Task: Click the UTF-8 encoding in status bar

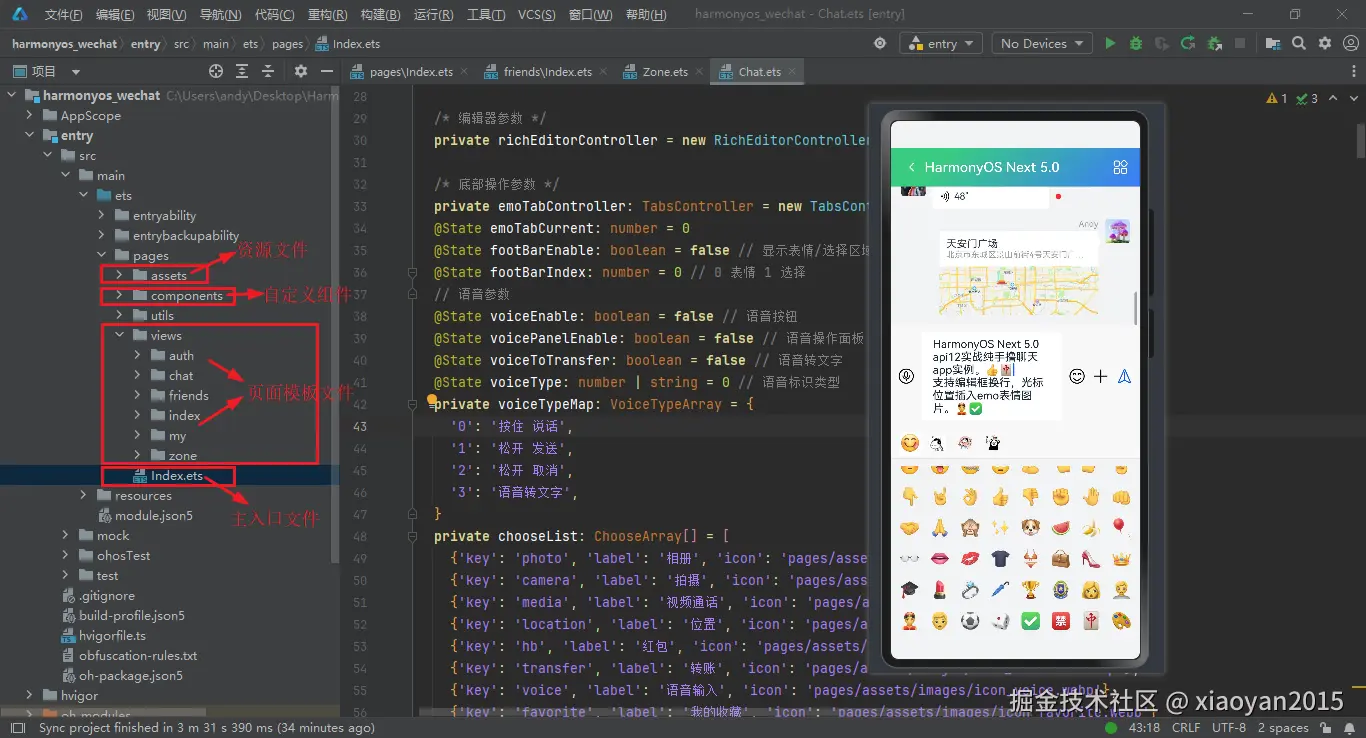Action: (x=1228, y=728)
